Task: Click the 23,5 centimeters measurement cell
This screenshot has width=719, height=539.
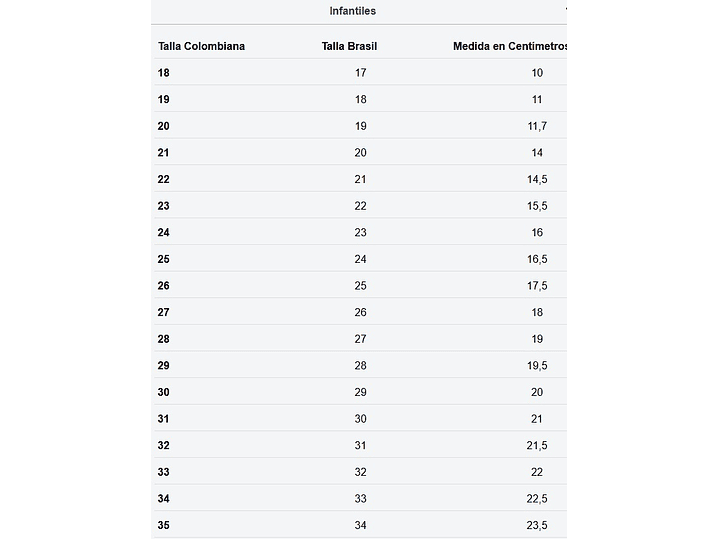Action: [x=538, y=525]
